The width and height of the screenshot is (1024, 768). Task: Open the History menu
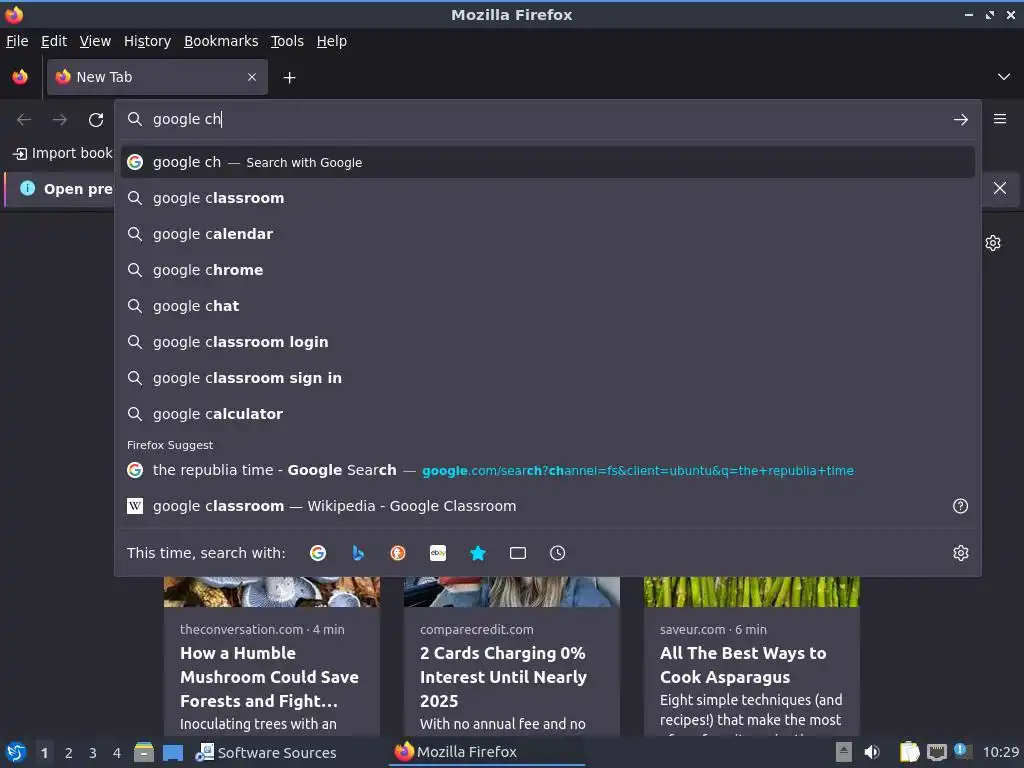pyautogui.click(x=147, y=41)
